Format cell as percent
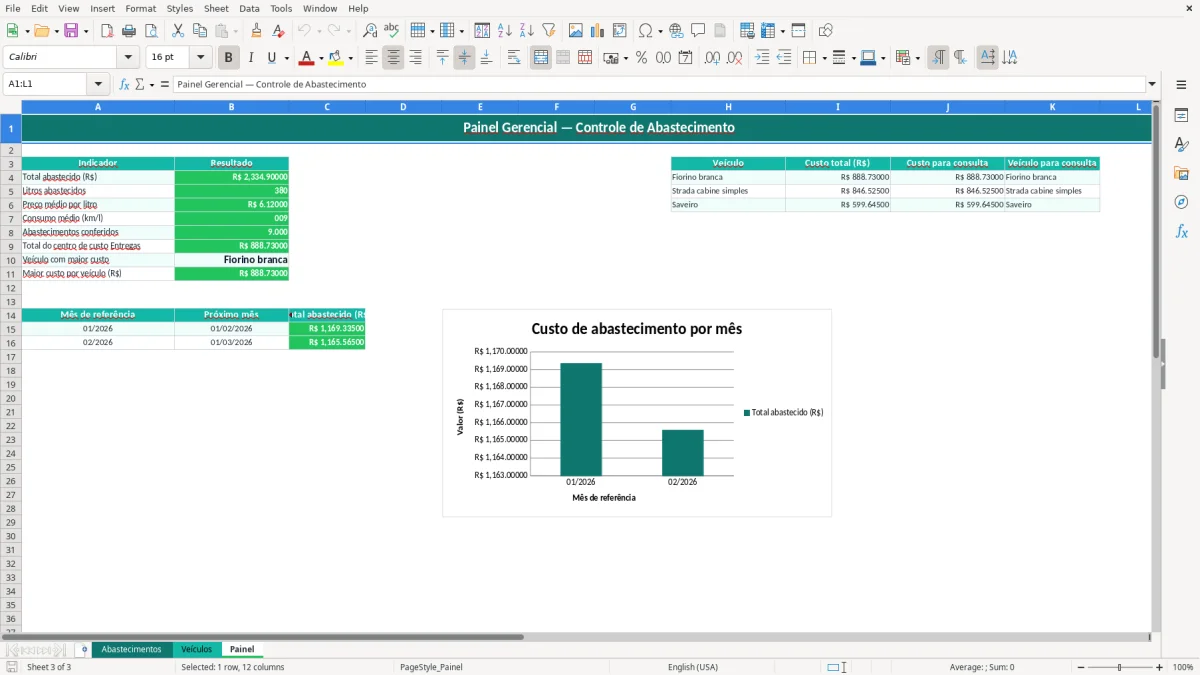The width and height of the screenshot is (1200, 675). click(641, 58)
